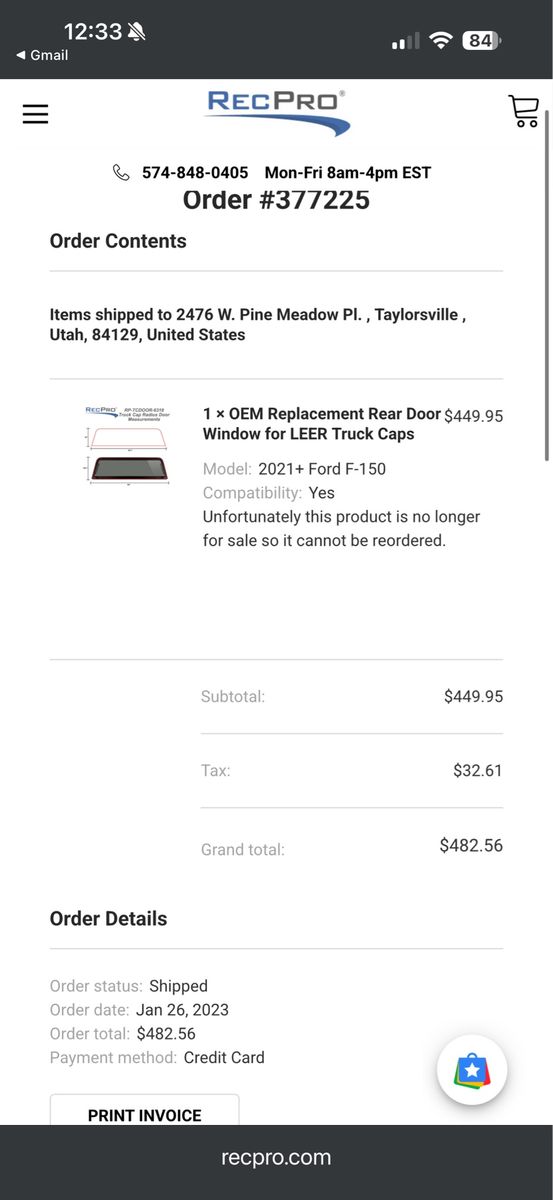
Task: Open the truck cap window product thumbnail
Action: 128,445
